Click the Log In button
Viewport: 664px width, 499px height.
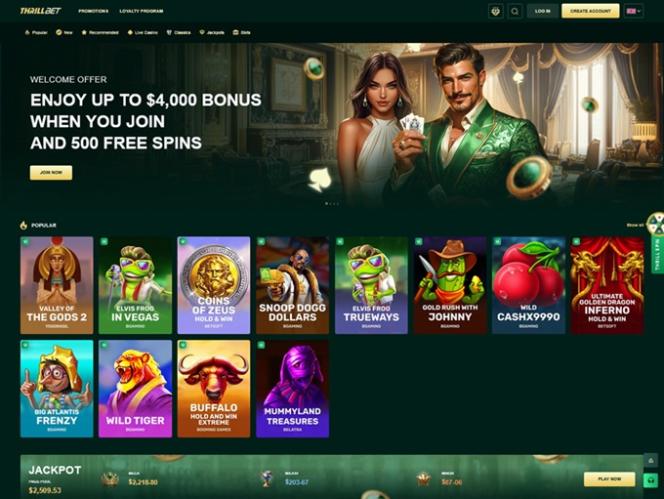542,11
